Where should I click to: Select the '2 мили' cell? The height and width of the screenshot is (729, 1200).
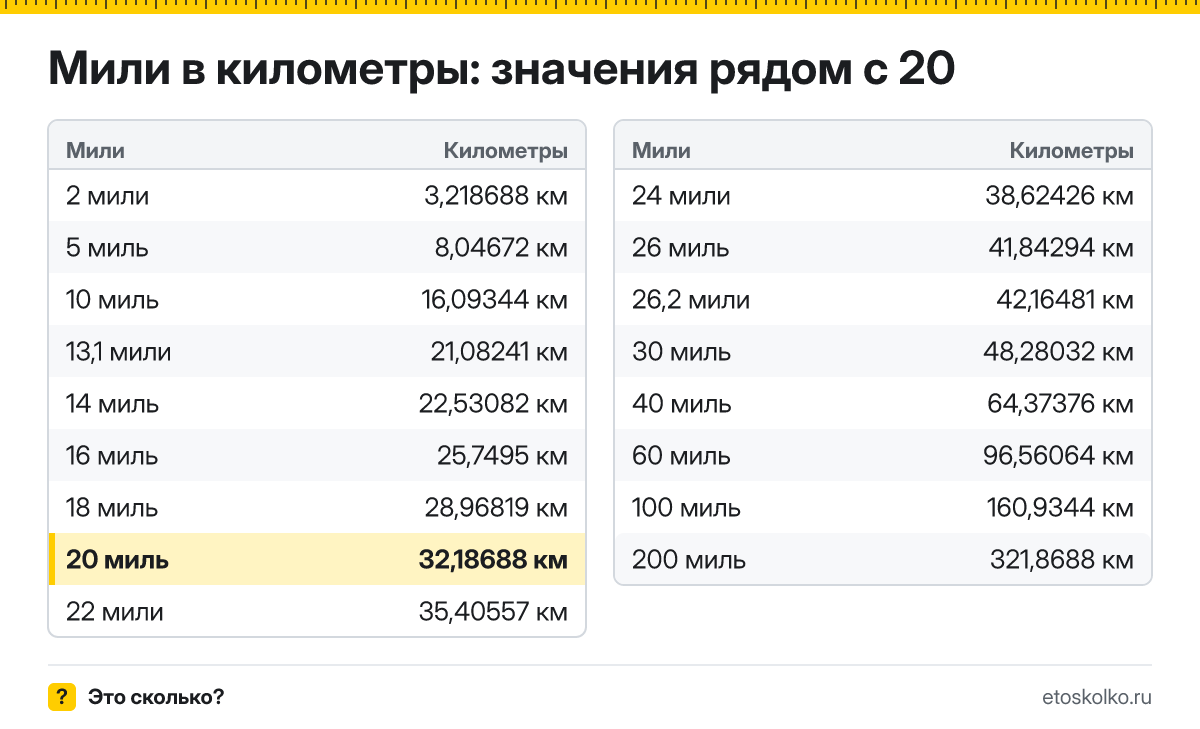coord(107,196)
